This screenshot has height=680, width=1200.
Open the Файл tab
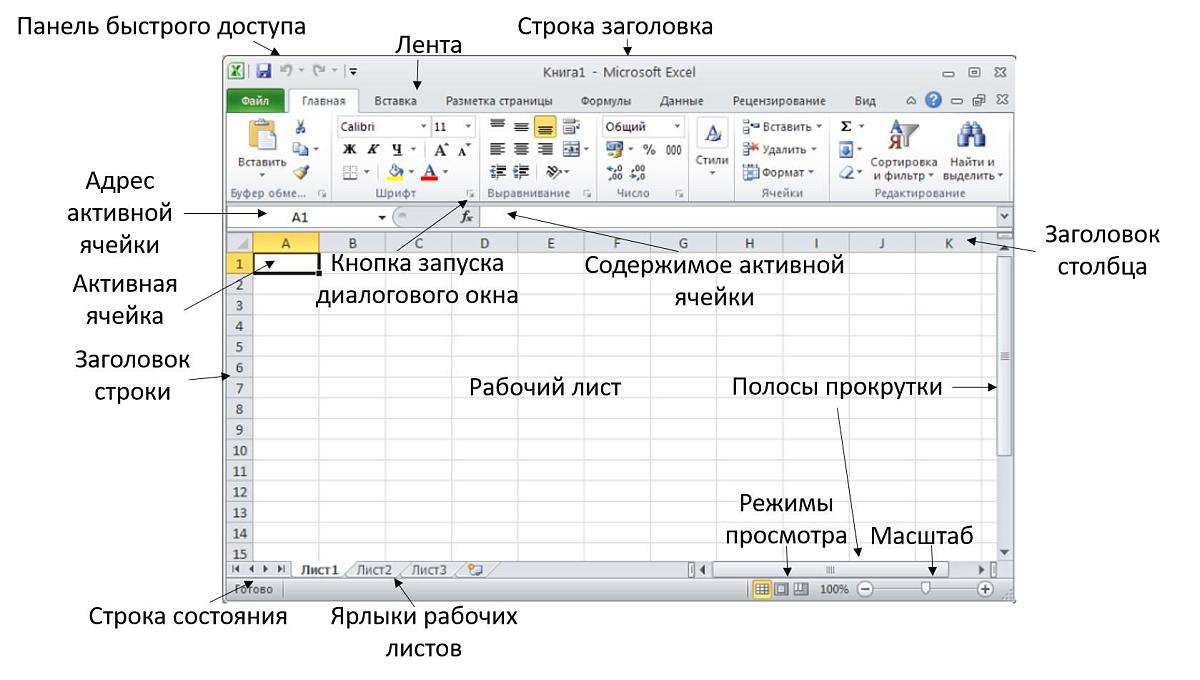click(x=255, y=101)
